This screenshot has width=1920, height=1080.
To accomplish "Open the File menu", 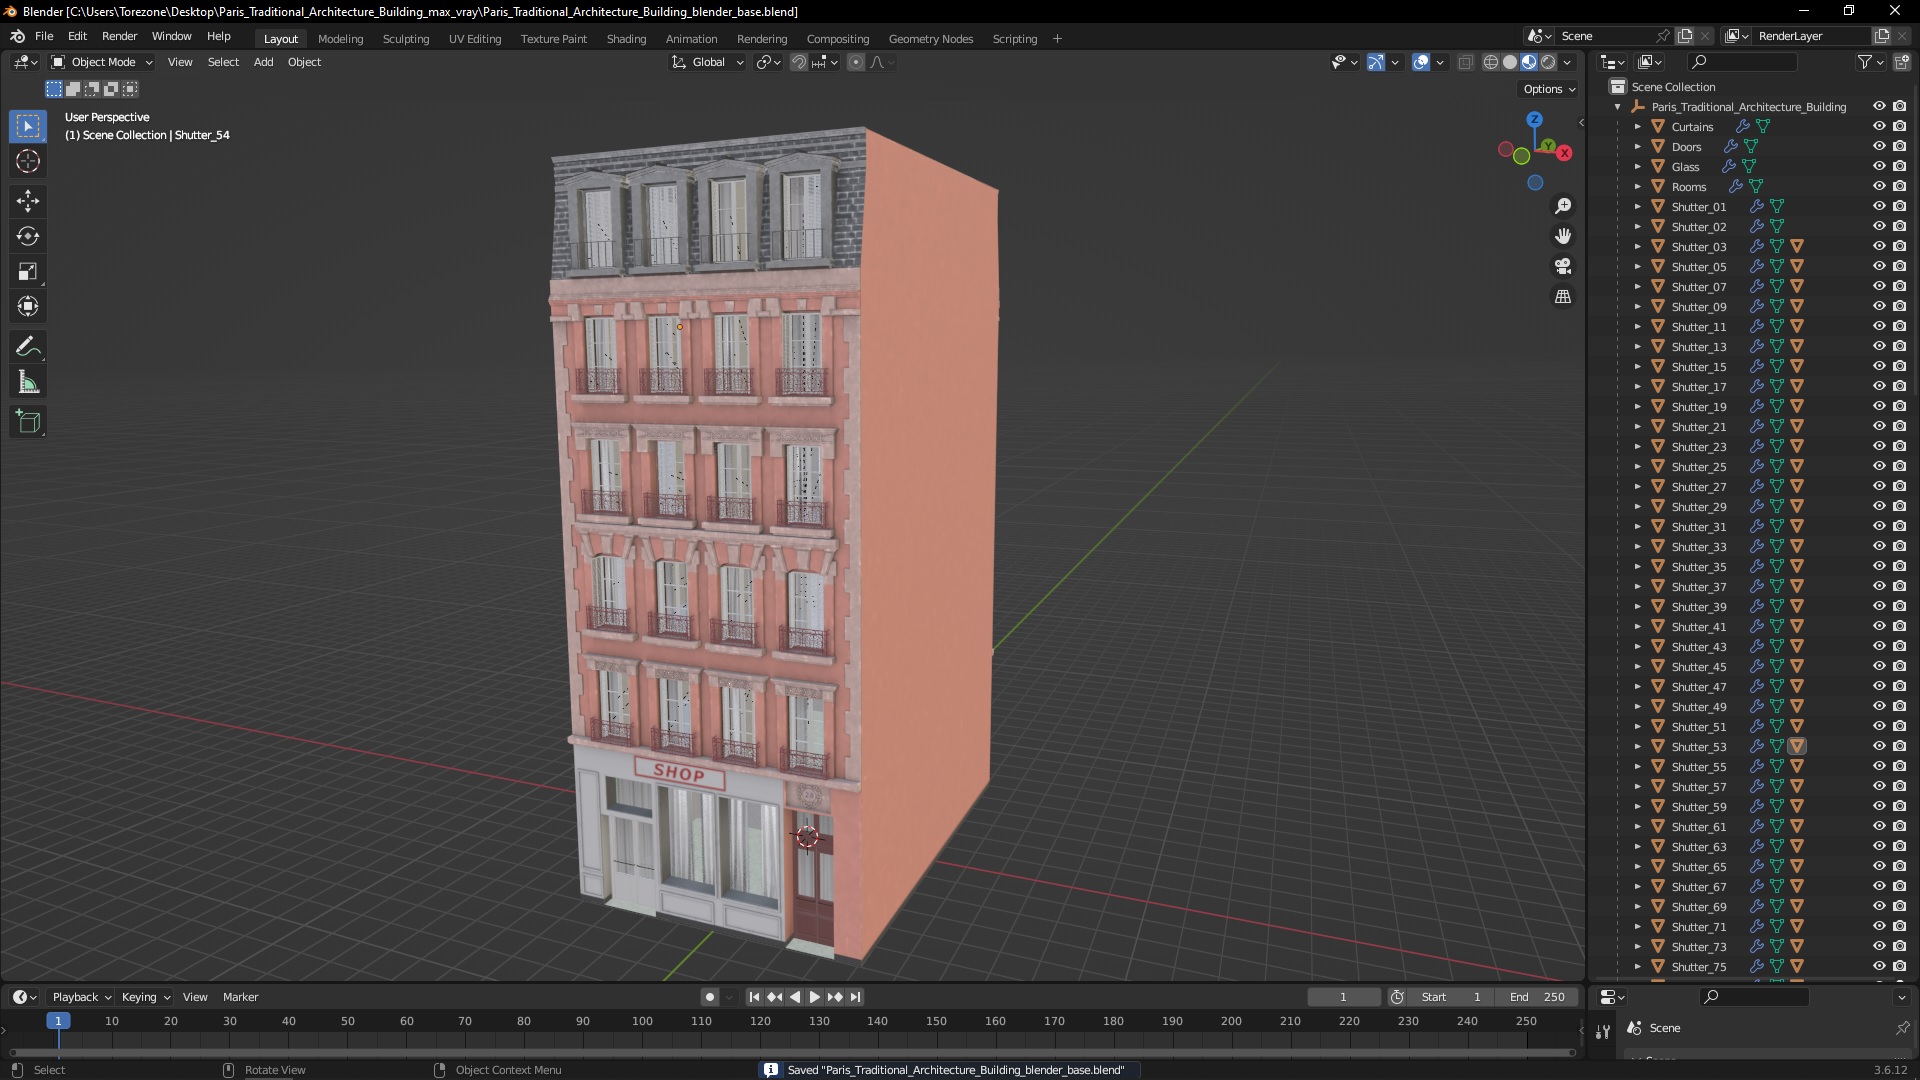I will click(44, 36).
